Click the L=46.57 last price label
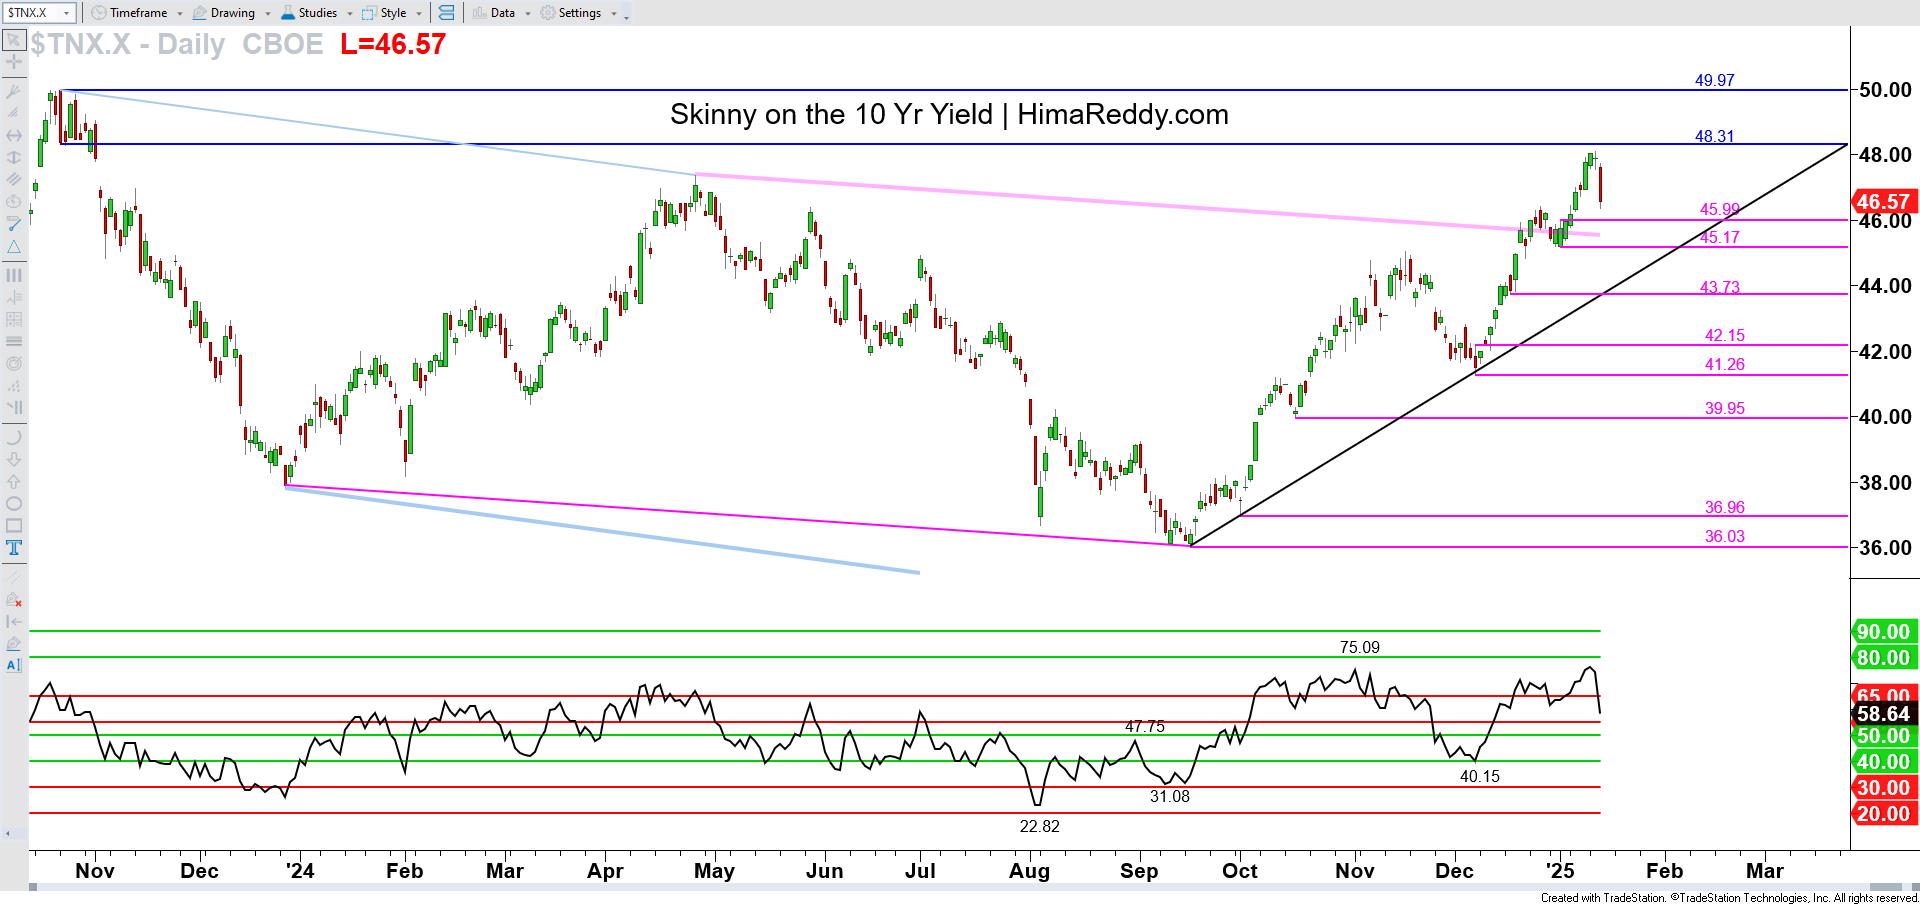The image size is (1920, 904). pyautogui.click(x=390, y=45)
